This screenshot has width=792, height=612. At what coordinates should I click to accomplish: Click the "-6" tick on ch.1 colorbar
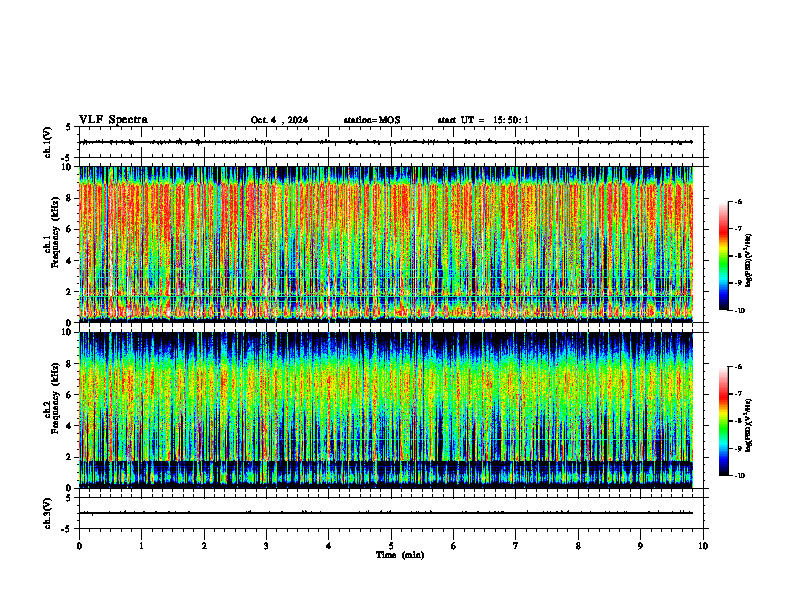[x=738, y=201]
